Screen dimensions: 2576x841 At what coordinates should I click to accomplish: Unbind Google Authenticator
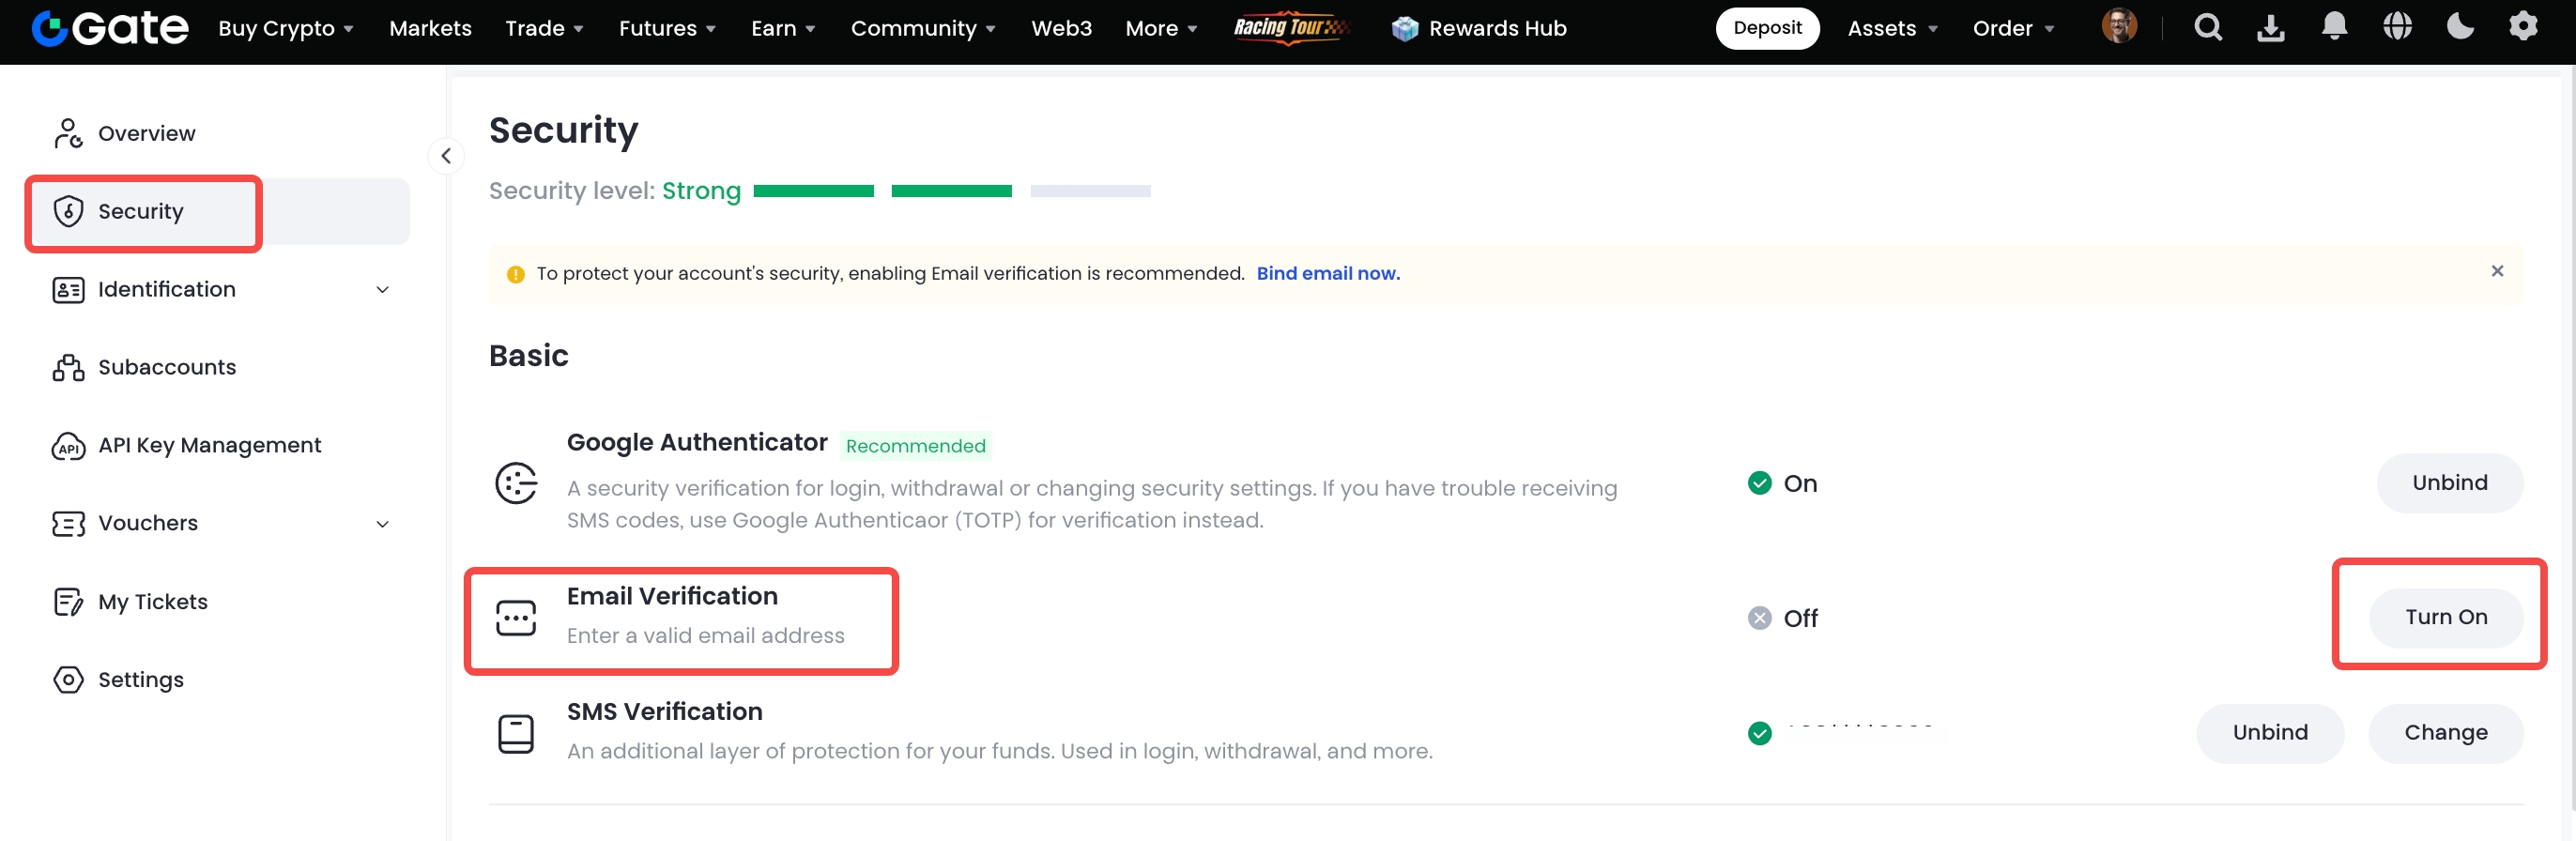(2449, 483)
